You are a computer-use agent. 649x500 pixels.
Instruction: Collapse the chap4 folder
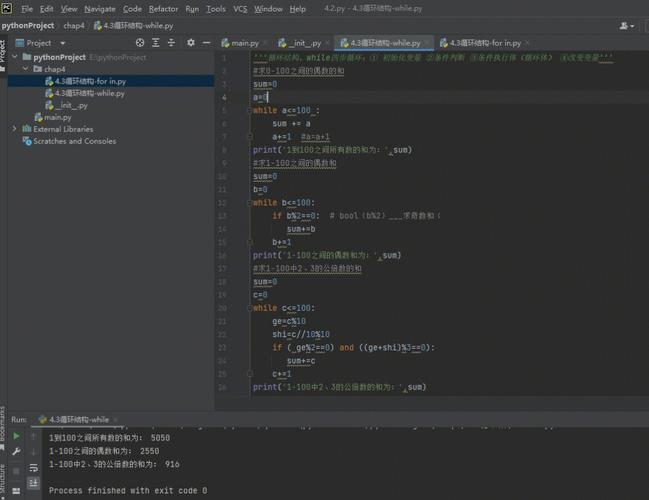click(25, 69)
